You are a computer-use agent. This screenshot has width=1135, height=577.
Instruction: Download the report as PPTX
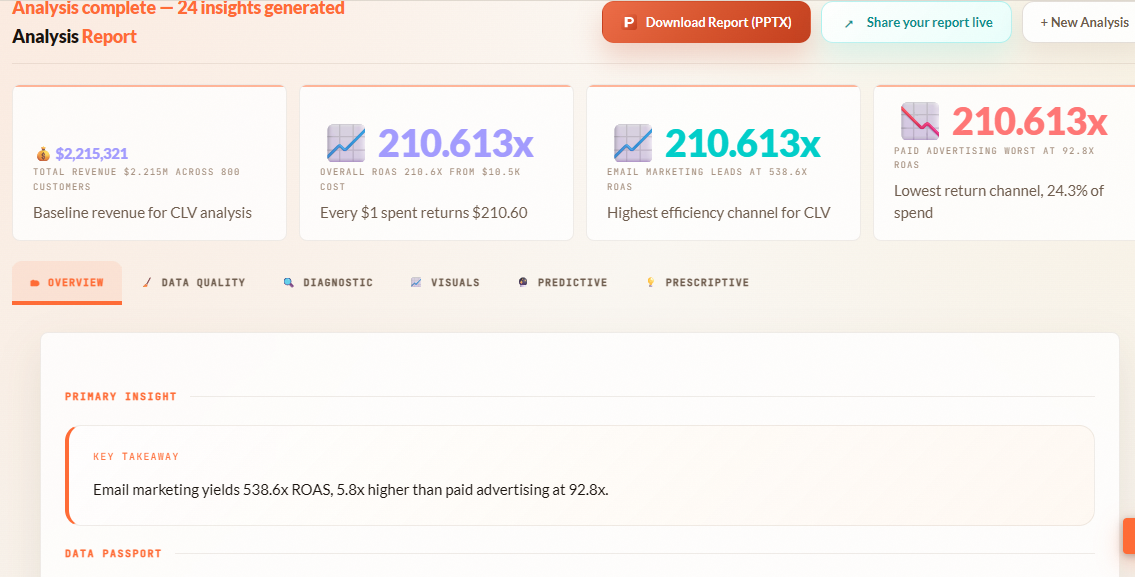(706, 22)
